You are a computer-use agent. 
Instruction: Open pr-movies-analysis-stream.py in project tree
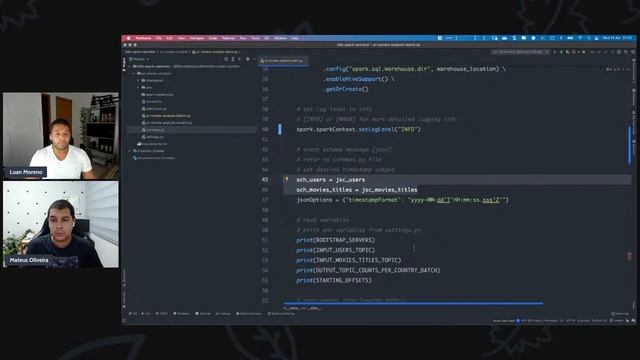pyautogui.click(x=167, y=122)
